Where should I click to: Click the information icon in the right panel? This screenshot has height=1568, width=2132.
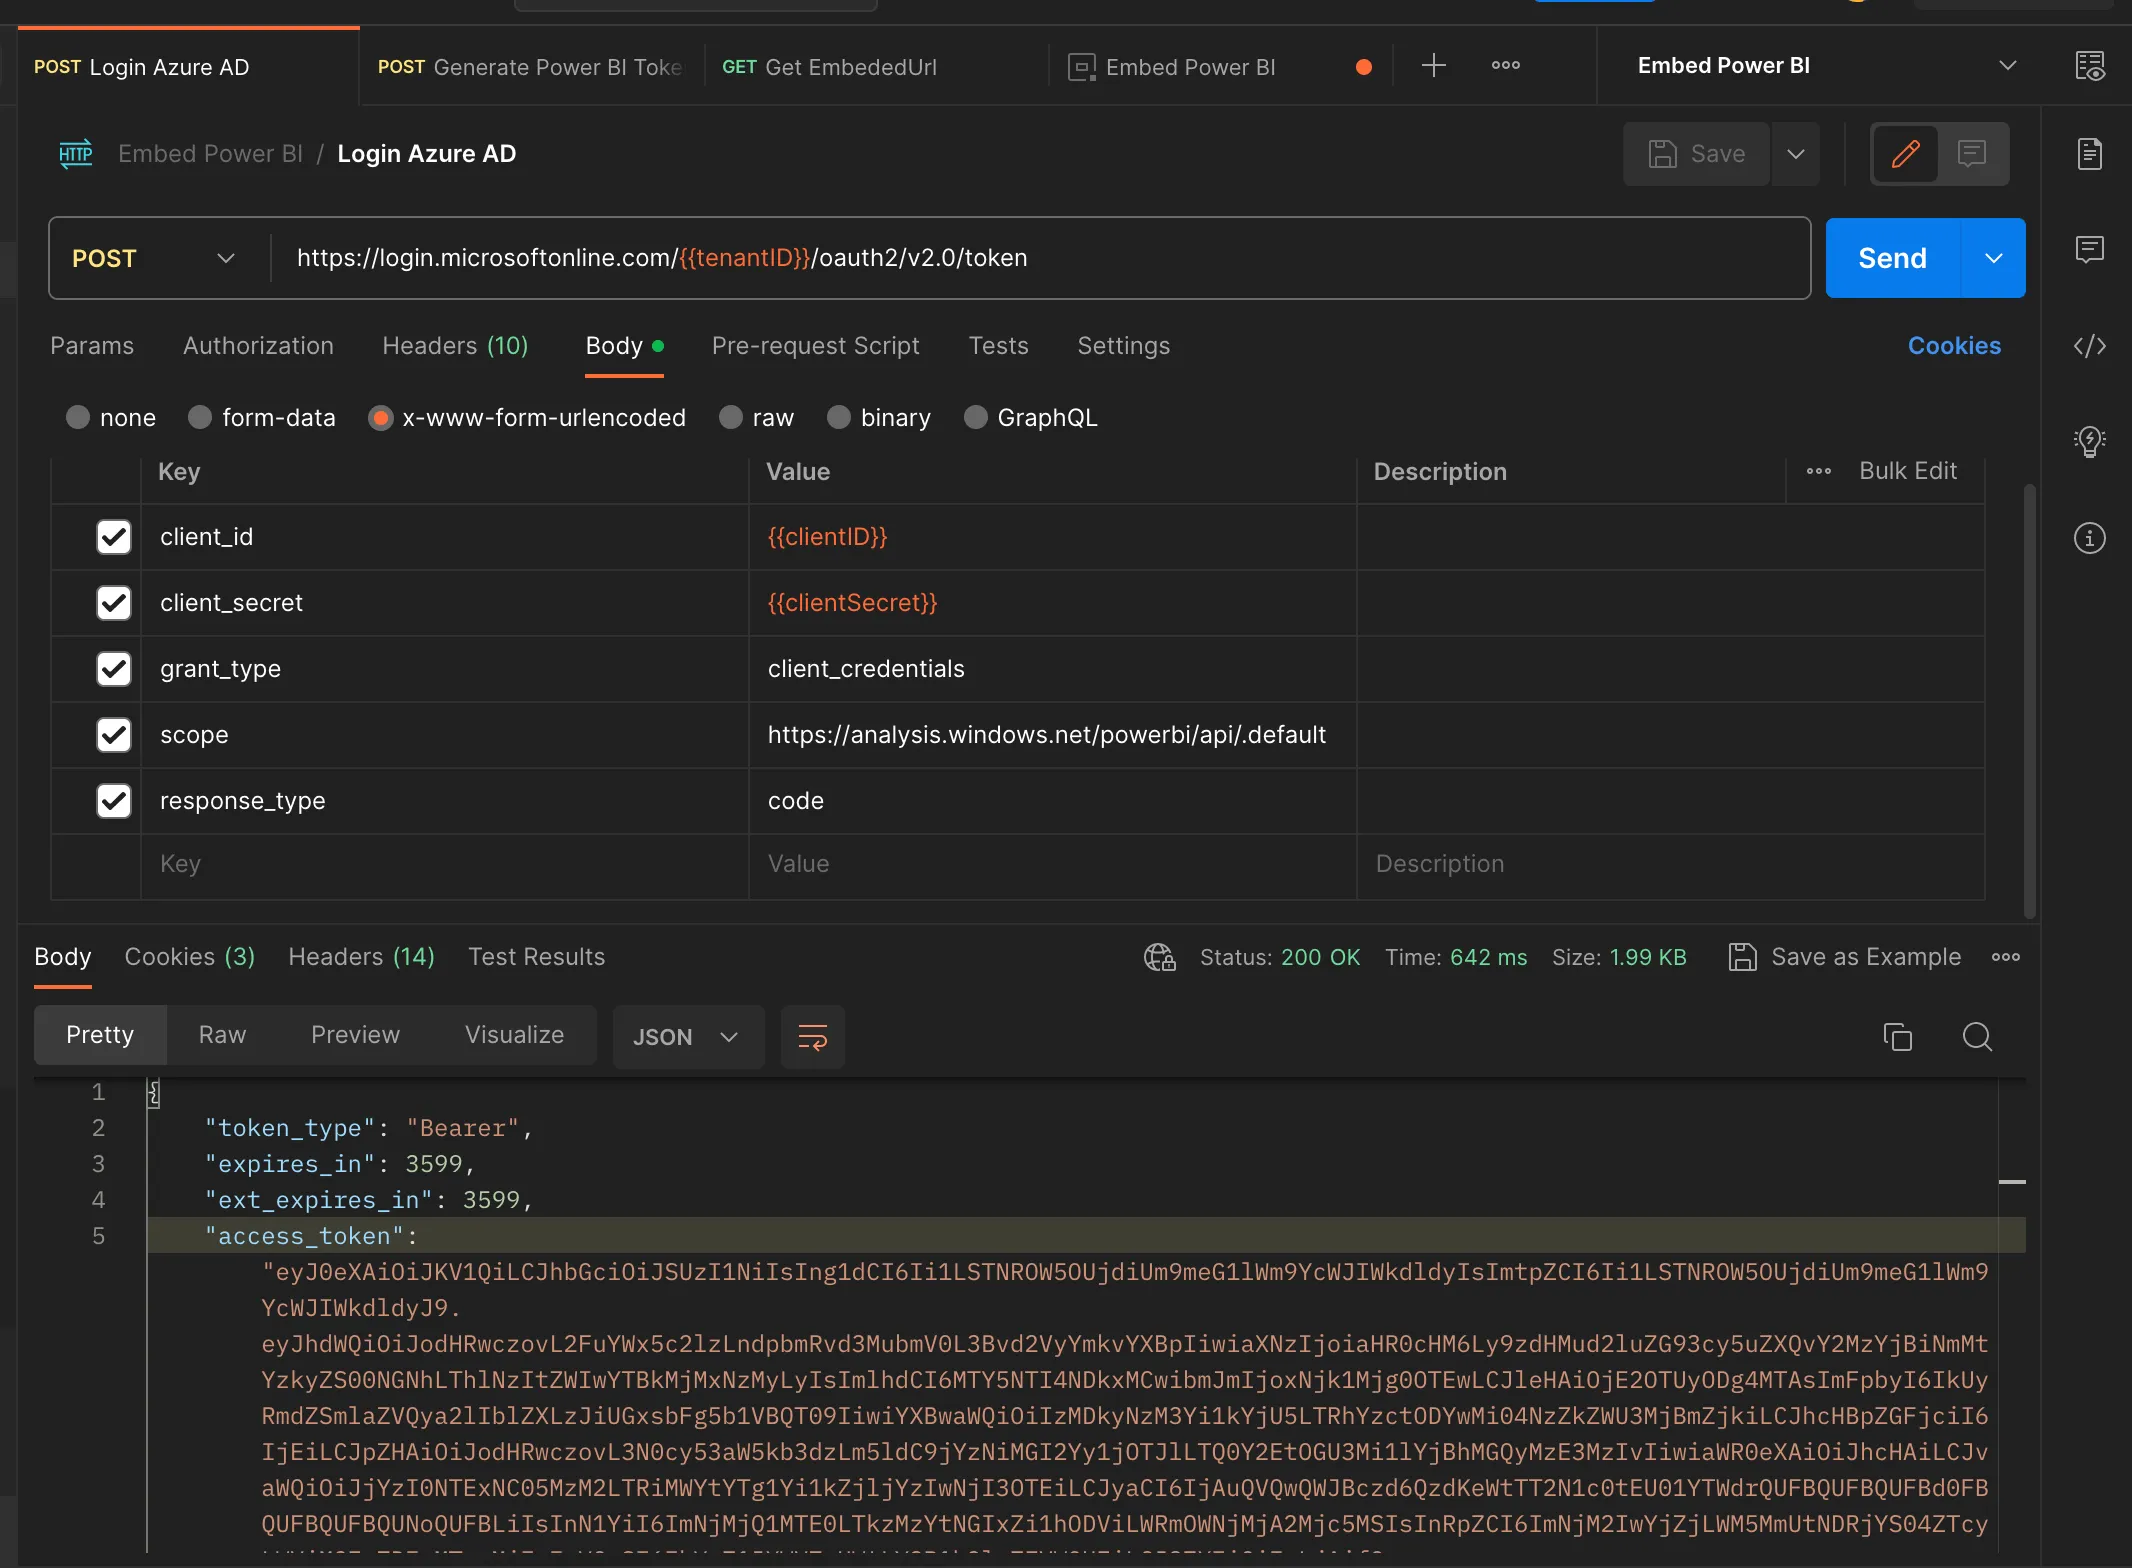pyautogui.click(x=2092, y=533)
